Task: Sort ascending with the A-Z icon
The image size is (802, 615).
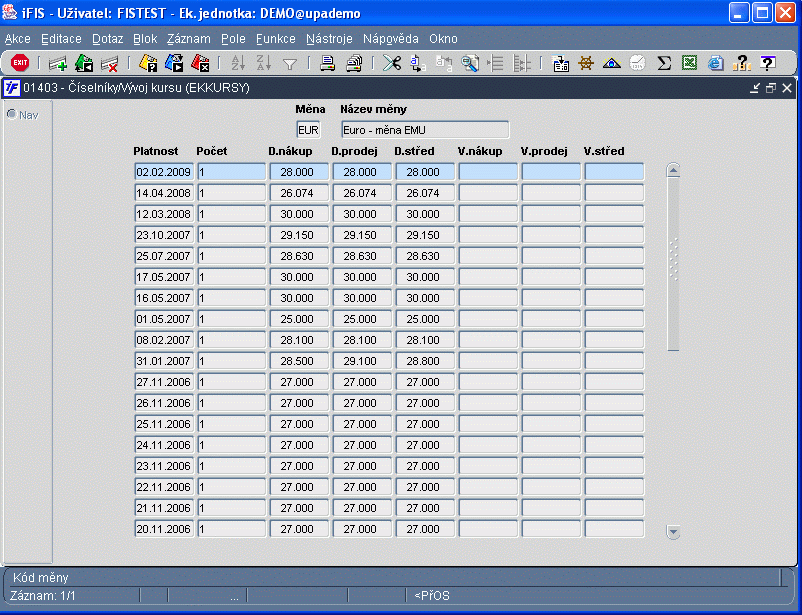Action: pos(238,63)
